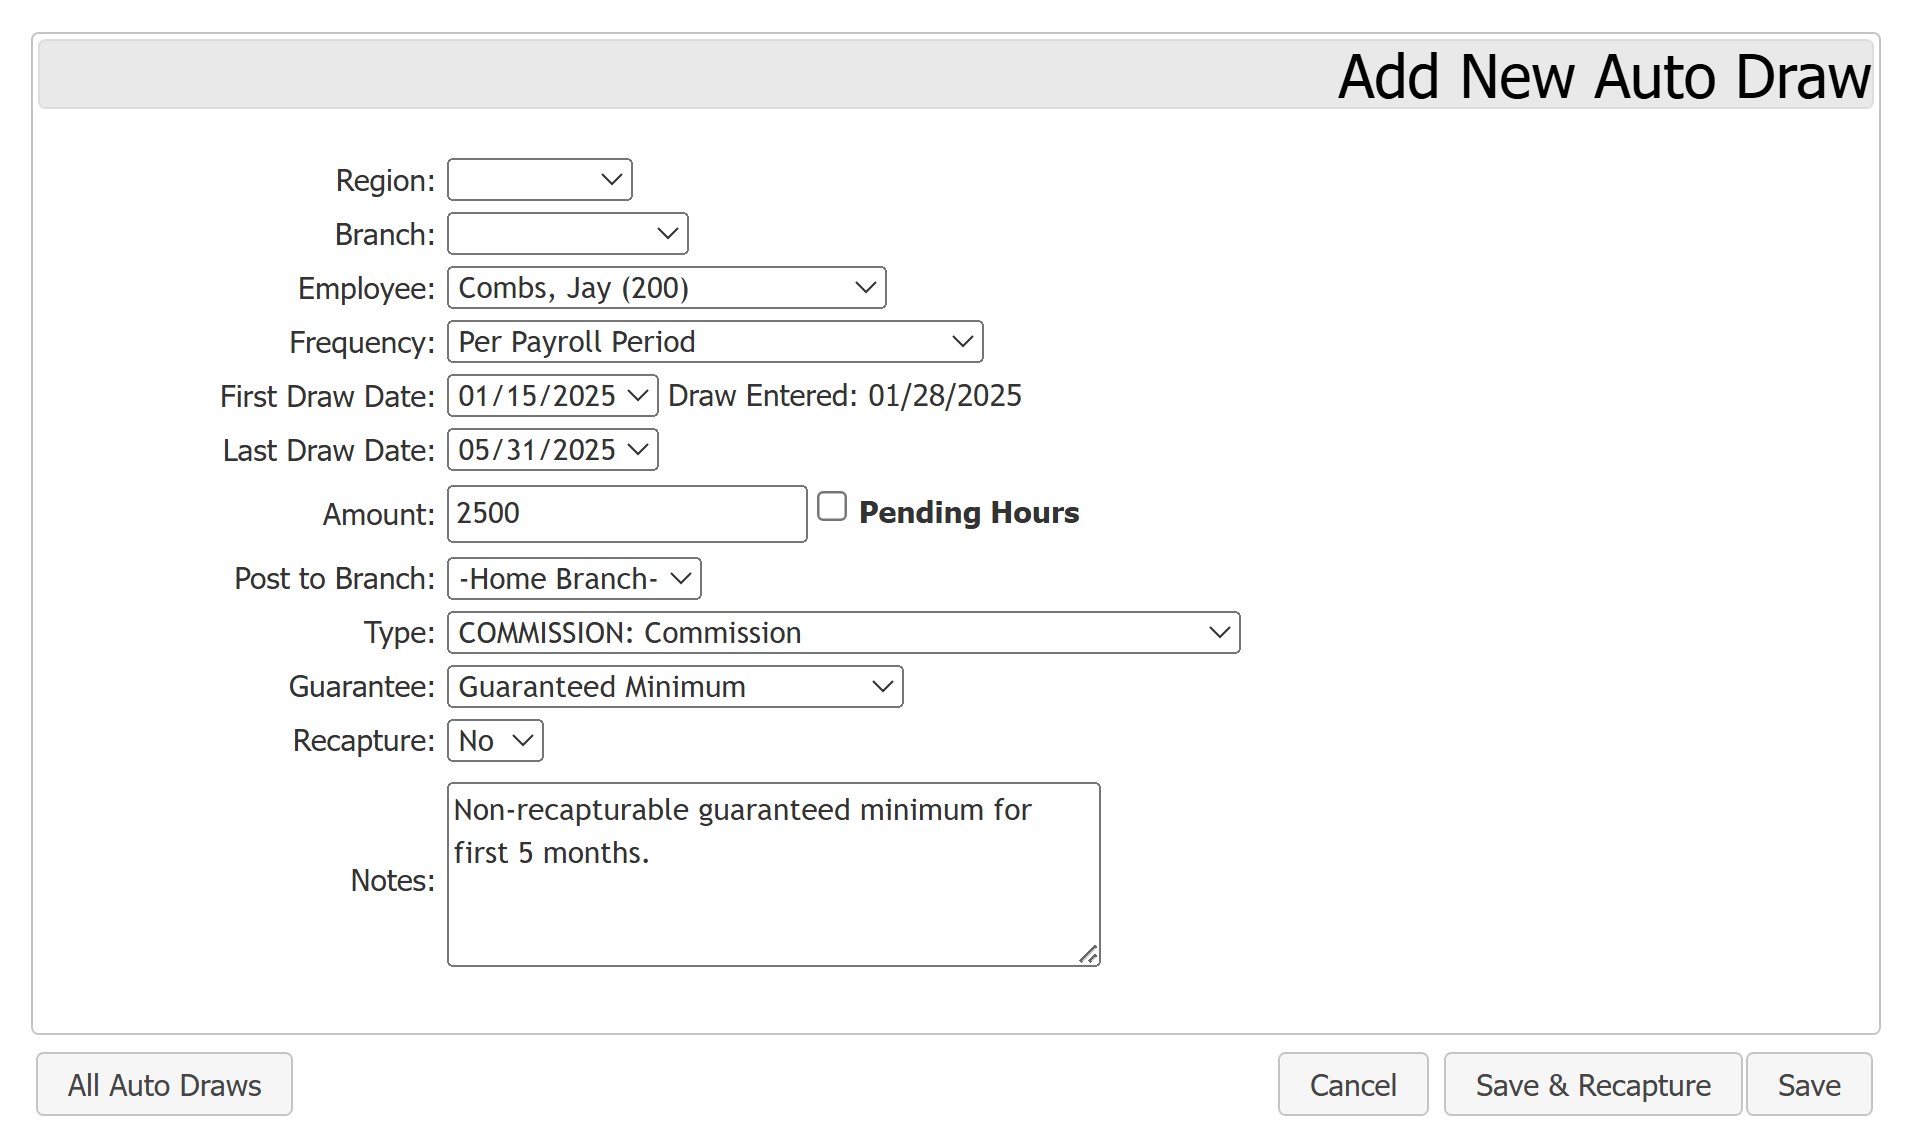Save the new auto draw
The height and width of the screenshot is (1141, 1907).
(x=1809, y=1085)
